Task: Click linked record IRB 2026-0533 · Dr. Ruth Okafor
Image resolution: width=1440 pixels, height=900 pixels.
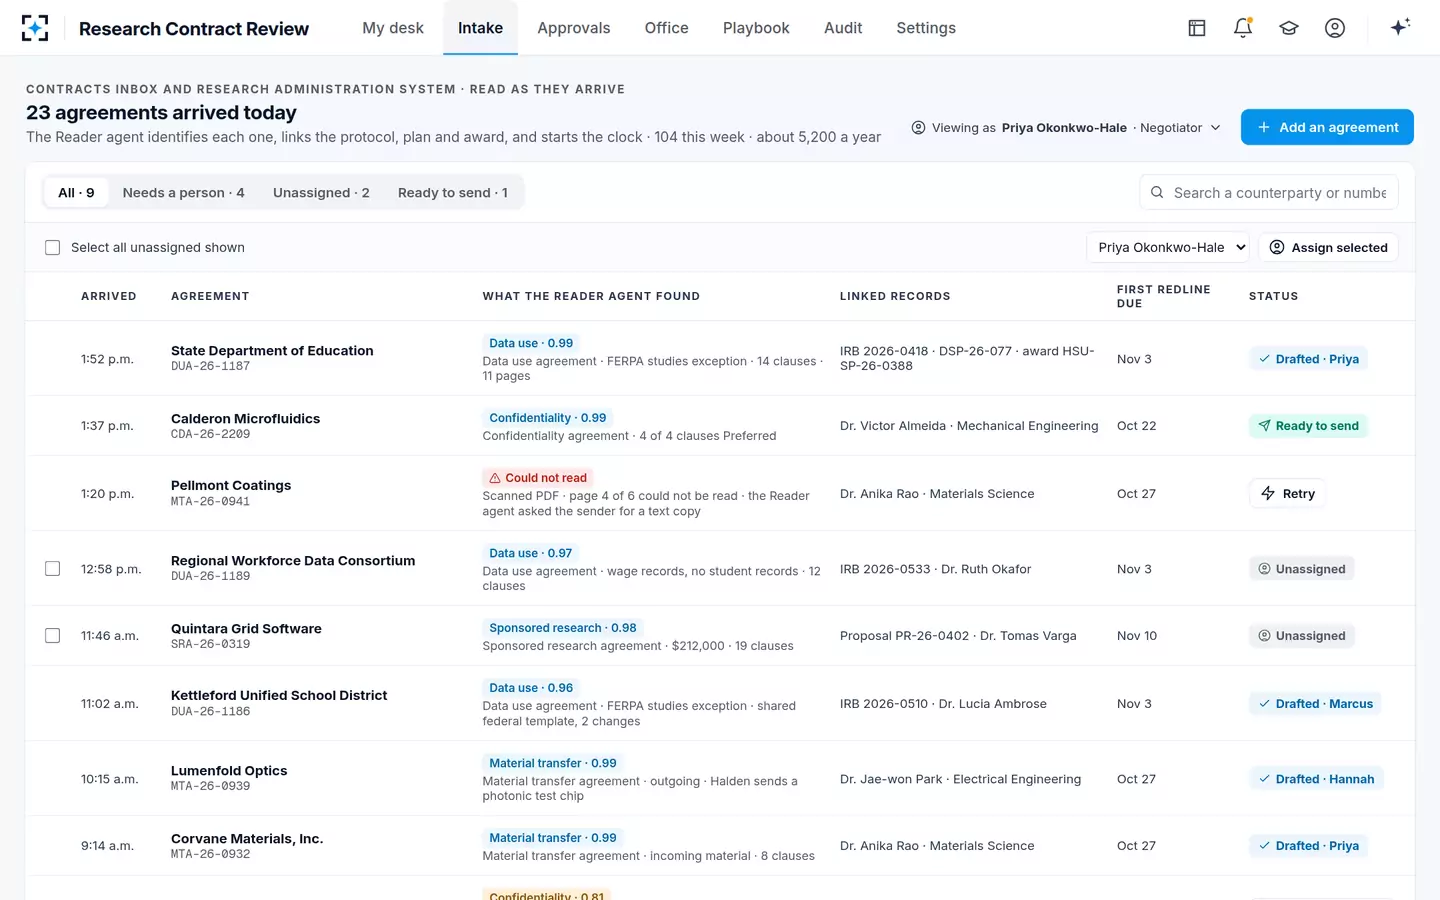Action: pyautogui.click(x=936, y=569)
